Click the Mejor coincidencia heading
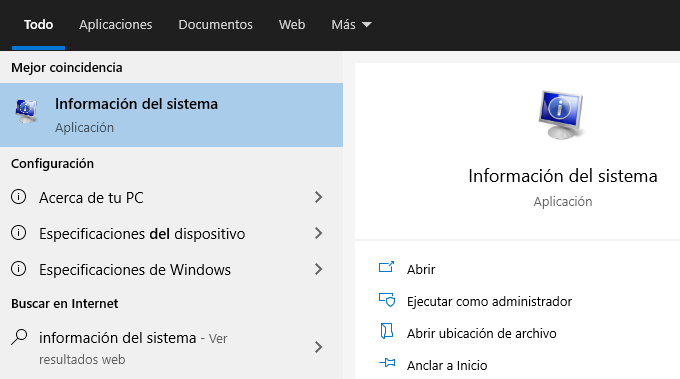This screenshot has width=680, height=379. click(67, 68)
